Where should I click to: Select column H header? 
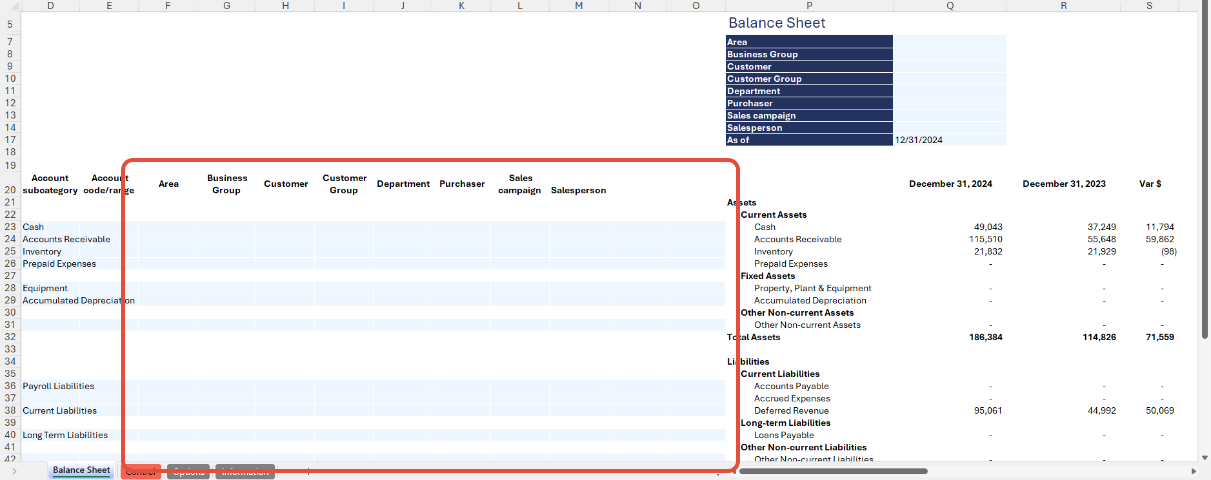pos(285,6)
